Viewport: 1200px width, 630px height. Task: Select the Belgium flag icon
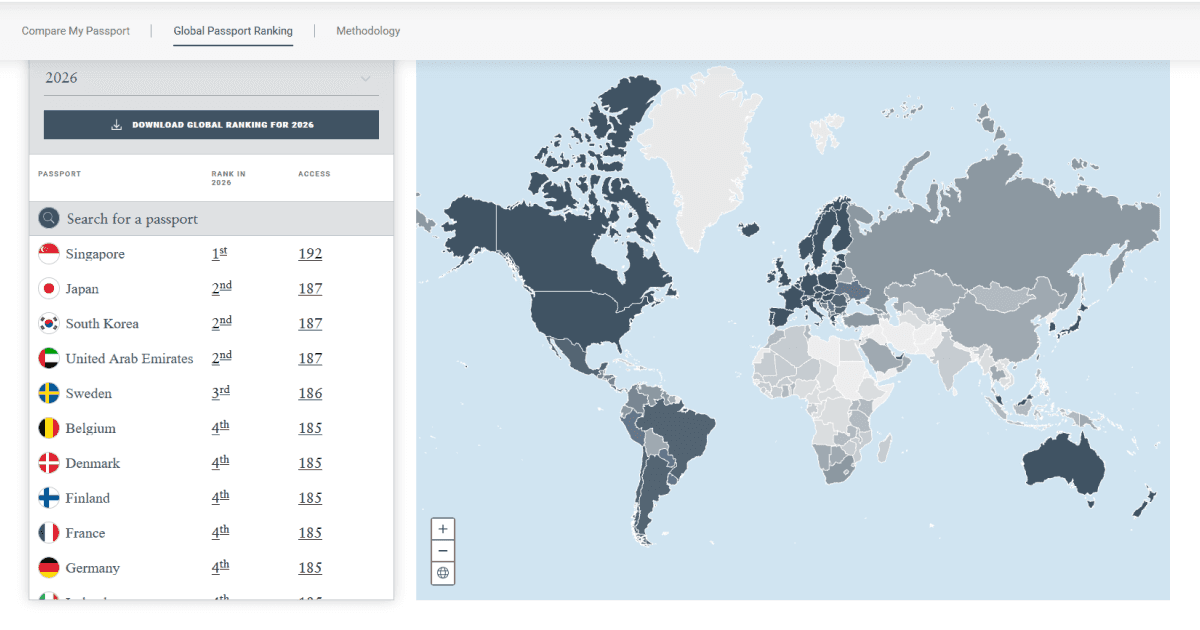coord(49,427)
